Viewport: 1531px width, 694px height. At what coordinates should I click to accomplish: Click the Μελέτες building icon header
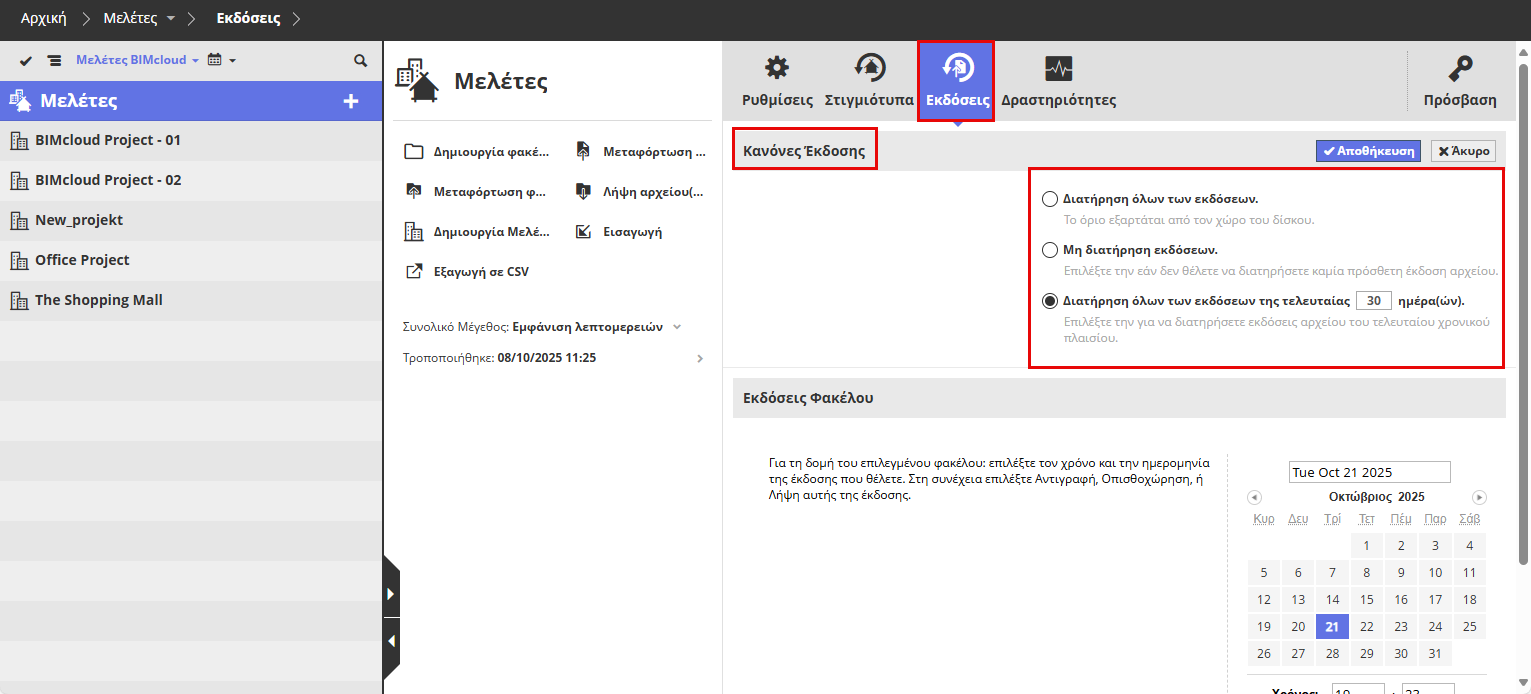pos(418,81)
